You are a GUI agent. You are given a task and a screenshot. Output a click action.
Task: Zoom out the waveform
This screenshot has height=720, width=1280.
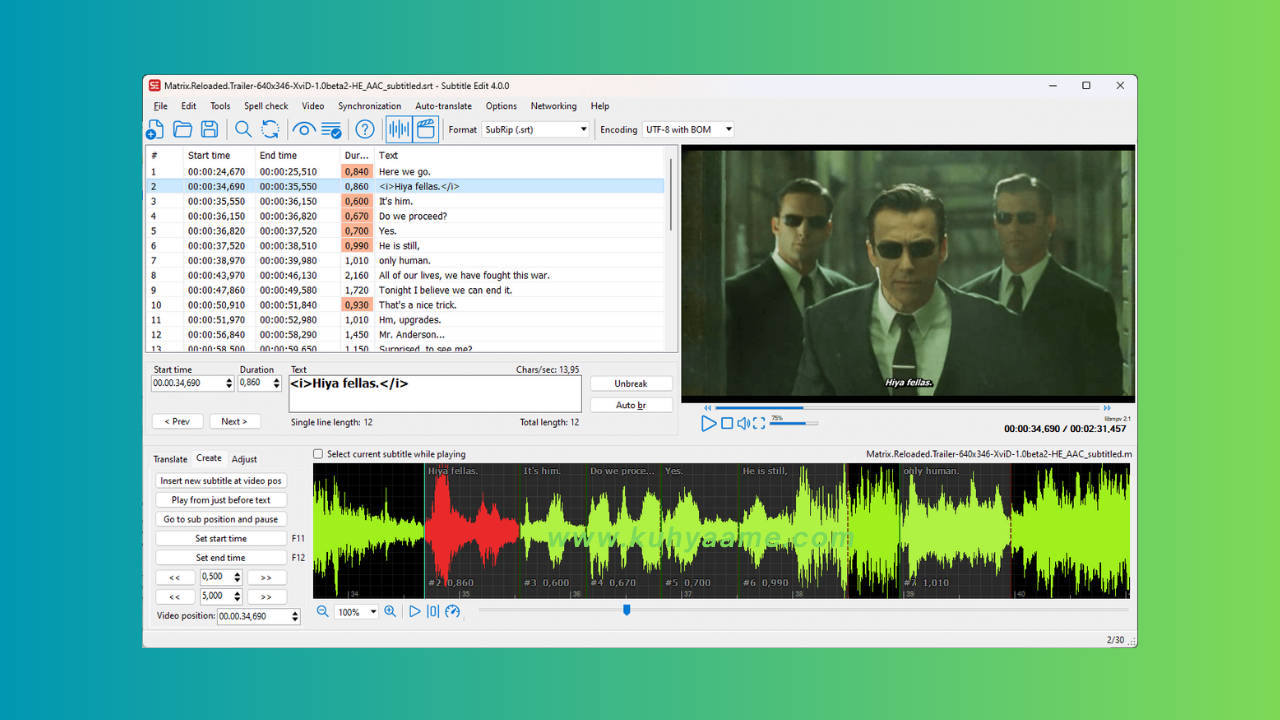[323, 611]
